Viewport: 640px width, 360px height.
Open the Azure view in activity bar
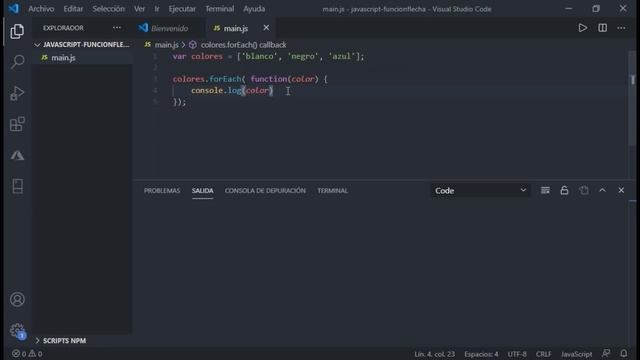click(x=17, y=155)
